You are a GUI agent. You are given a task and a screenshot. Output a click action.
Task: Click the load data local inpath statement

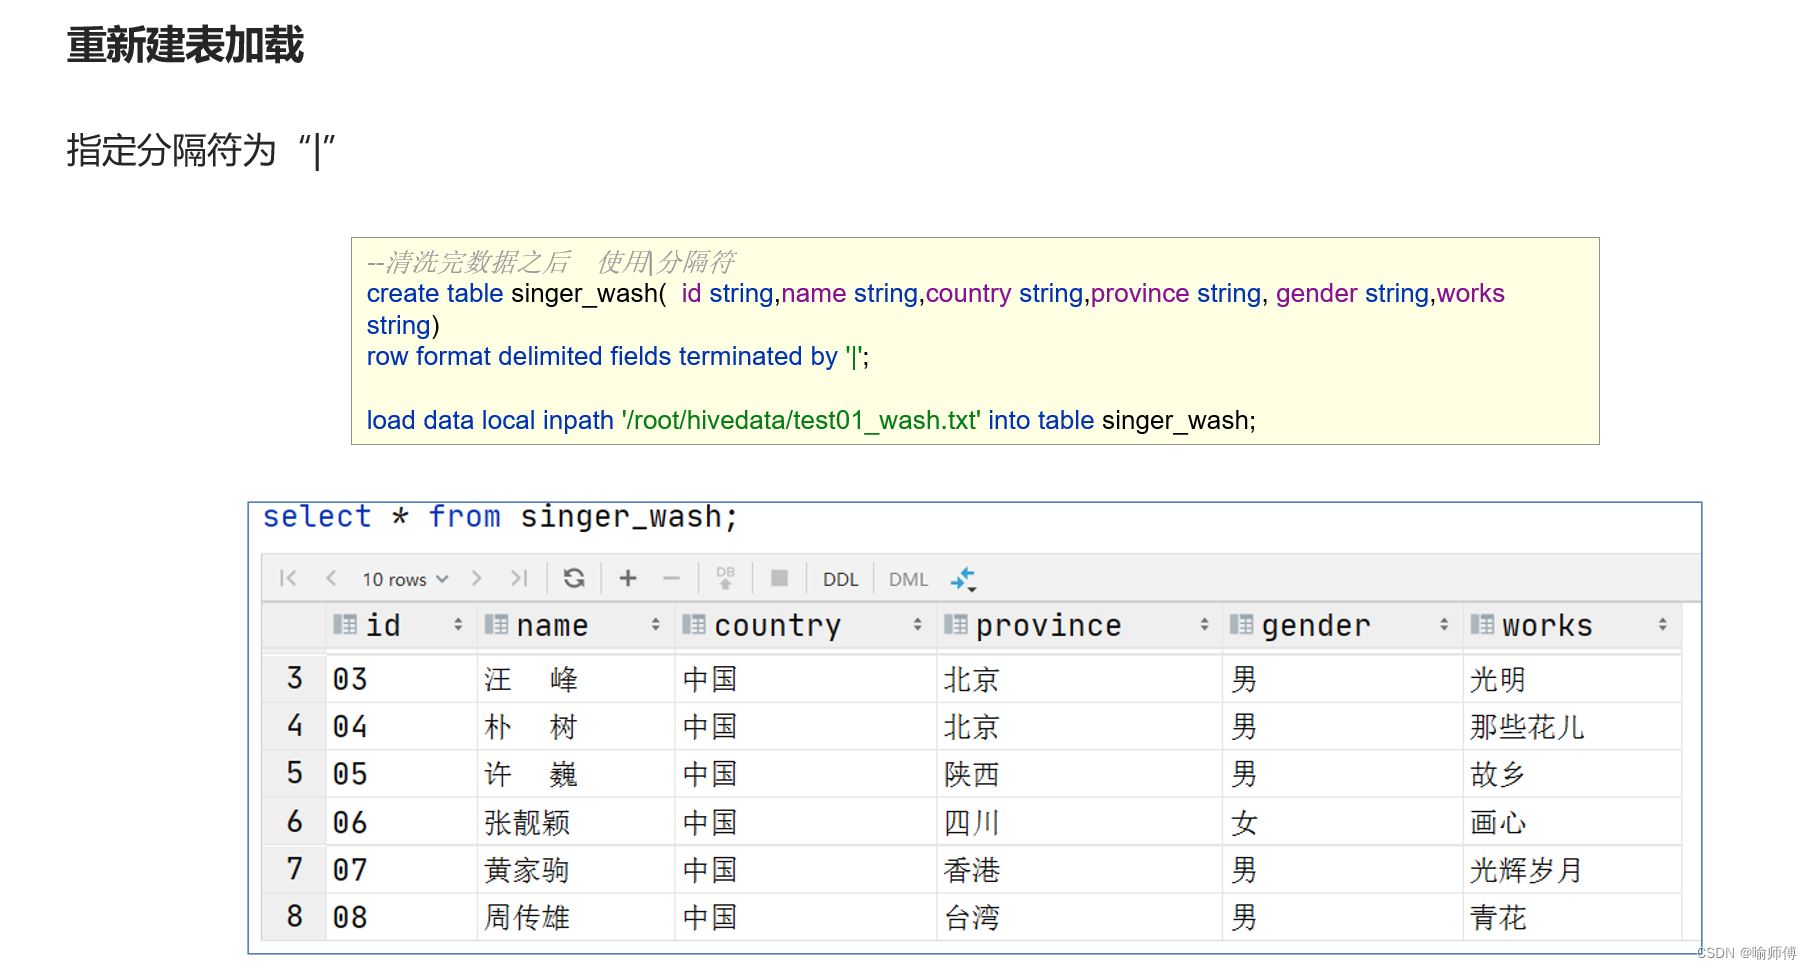click(811, 420)
